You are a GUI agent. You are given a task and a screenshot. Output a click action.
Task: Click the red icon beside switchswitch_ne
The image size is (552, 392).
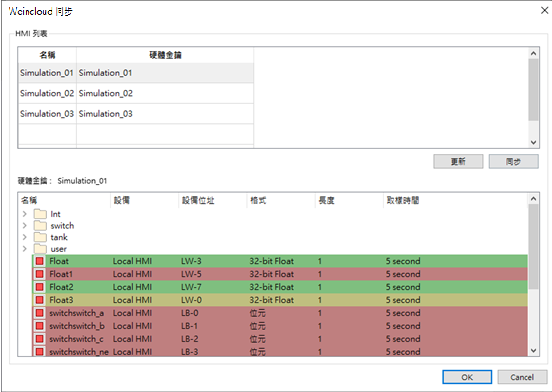(39, 352)
